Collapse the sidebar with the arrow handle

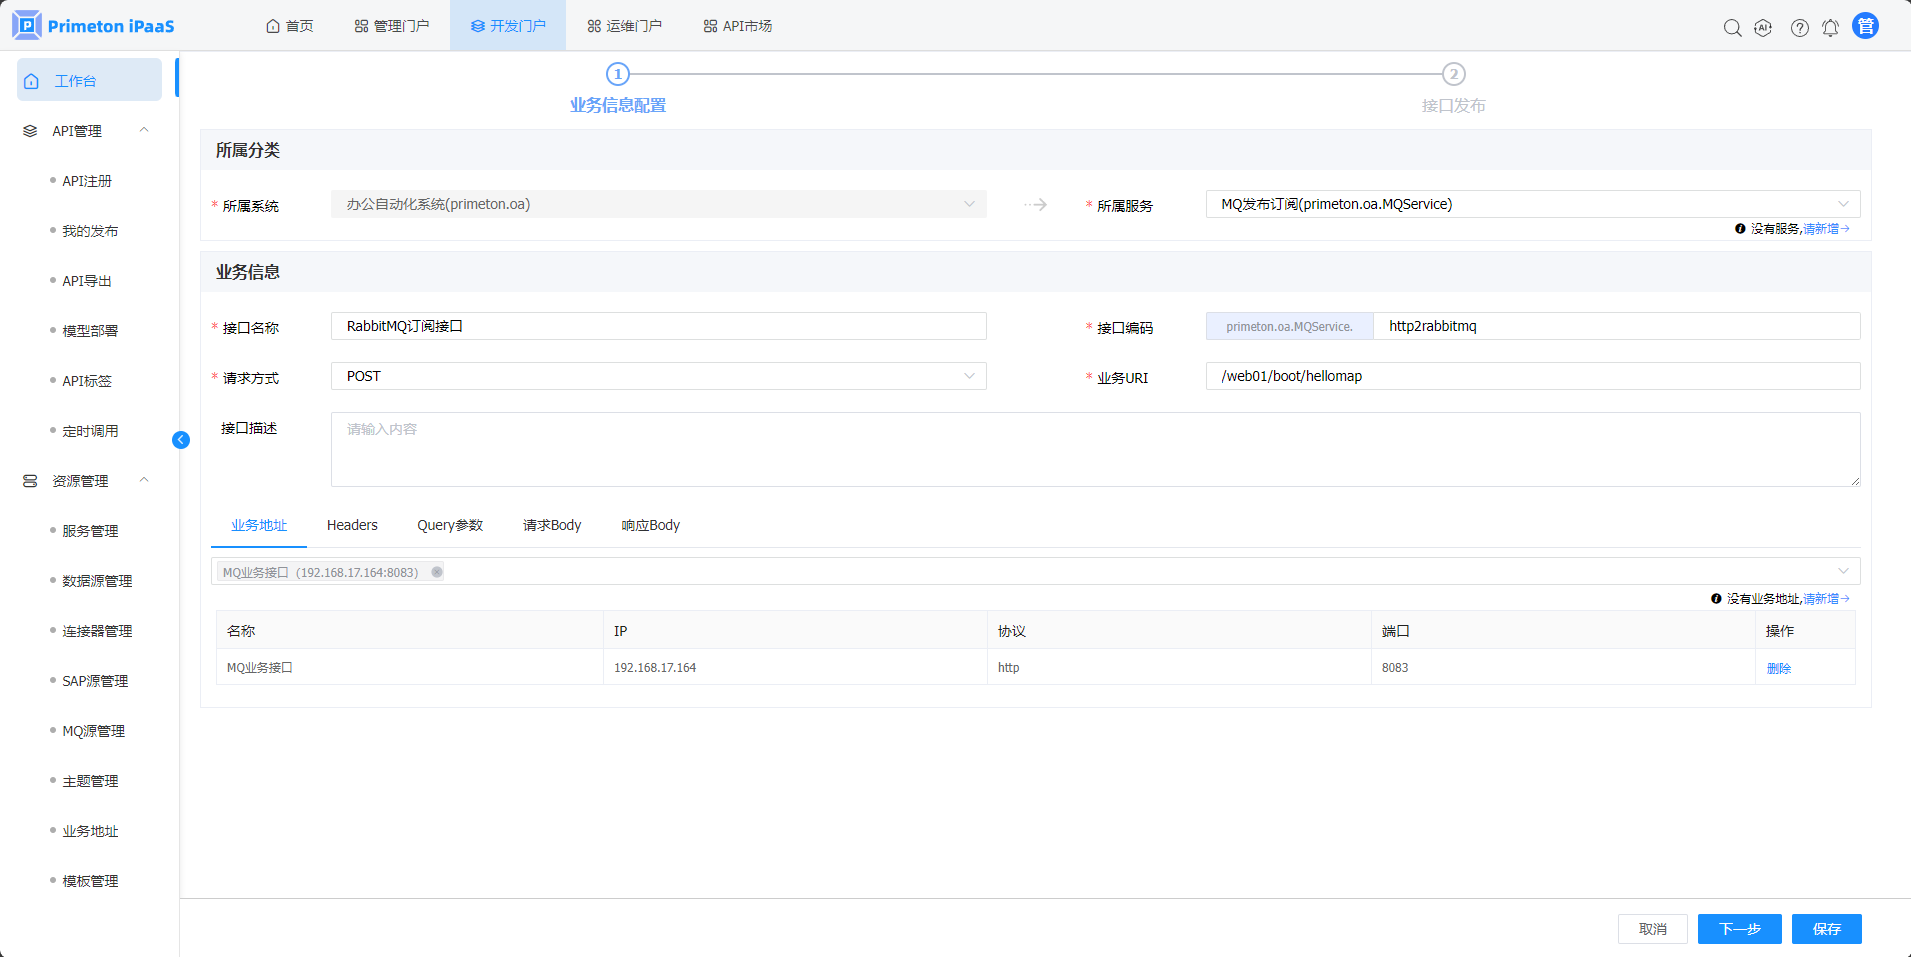click(x=181, y=440)
